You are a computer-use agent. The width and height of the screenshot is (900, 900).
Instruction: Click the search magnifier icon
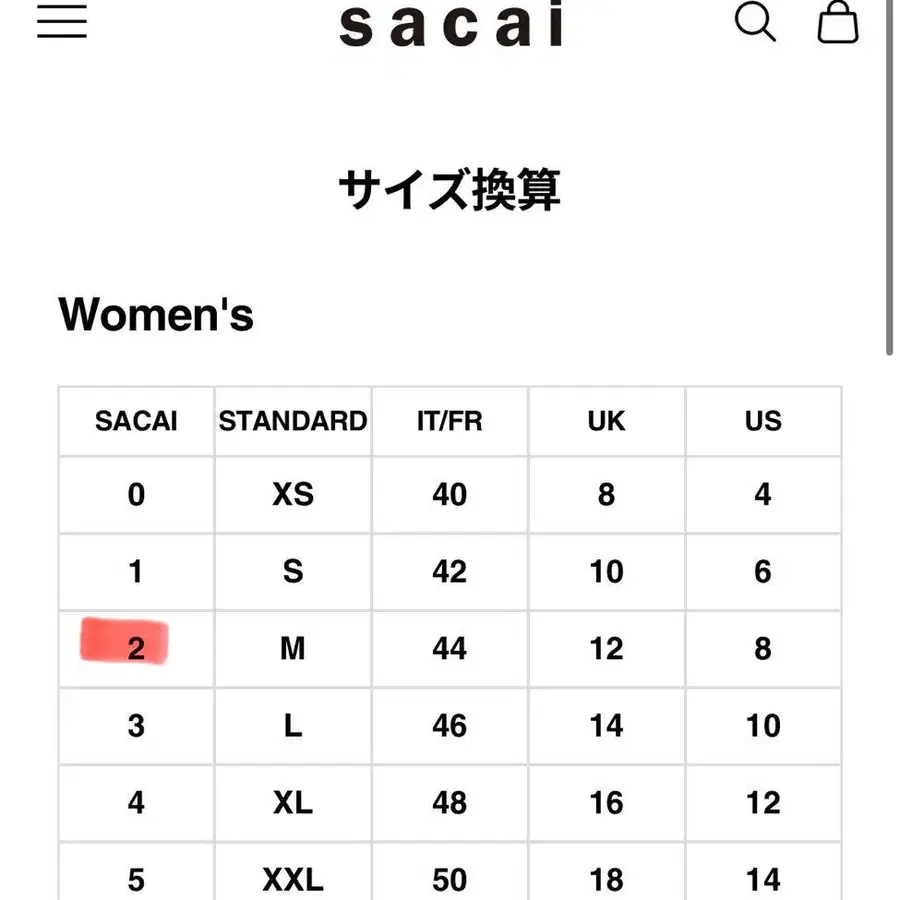point(755,22)
